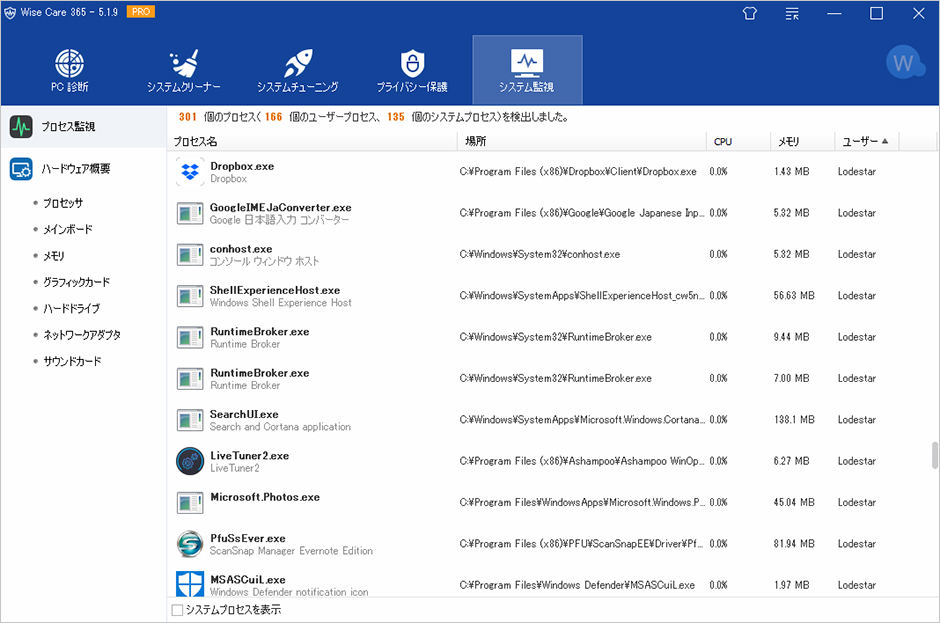Click the MSASCuiL.exe Defender shield icon
Viewport: 940px width, 623px height.
190,584
